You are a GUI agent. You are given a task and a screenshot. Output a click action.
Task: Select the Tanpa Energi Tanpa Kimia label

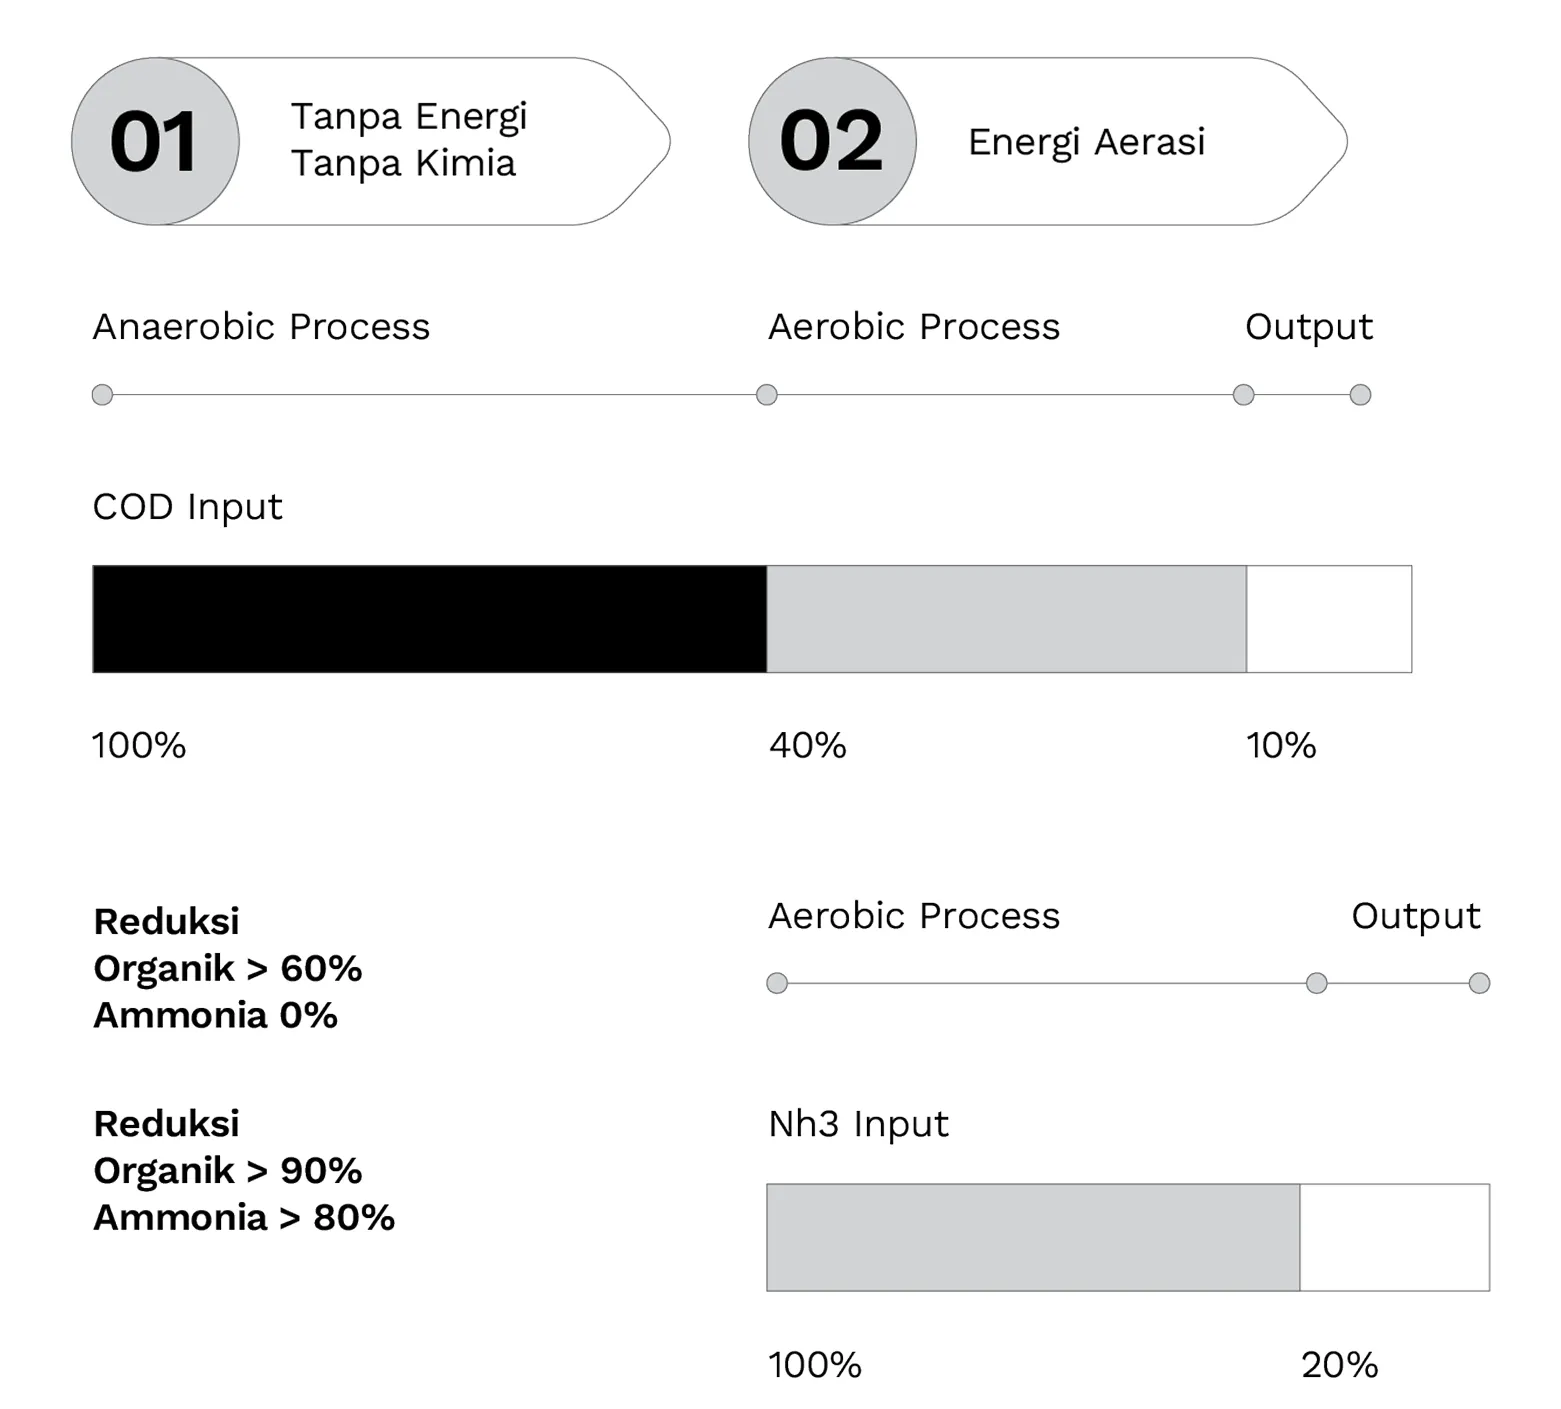408,139
